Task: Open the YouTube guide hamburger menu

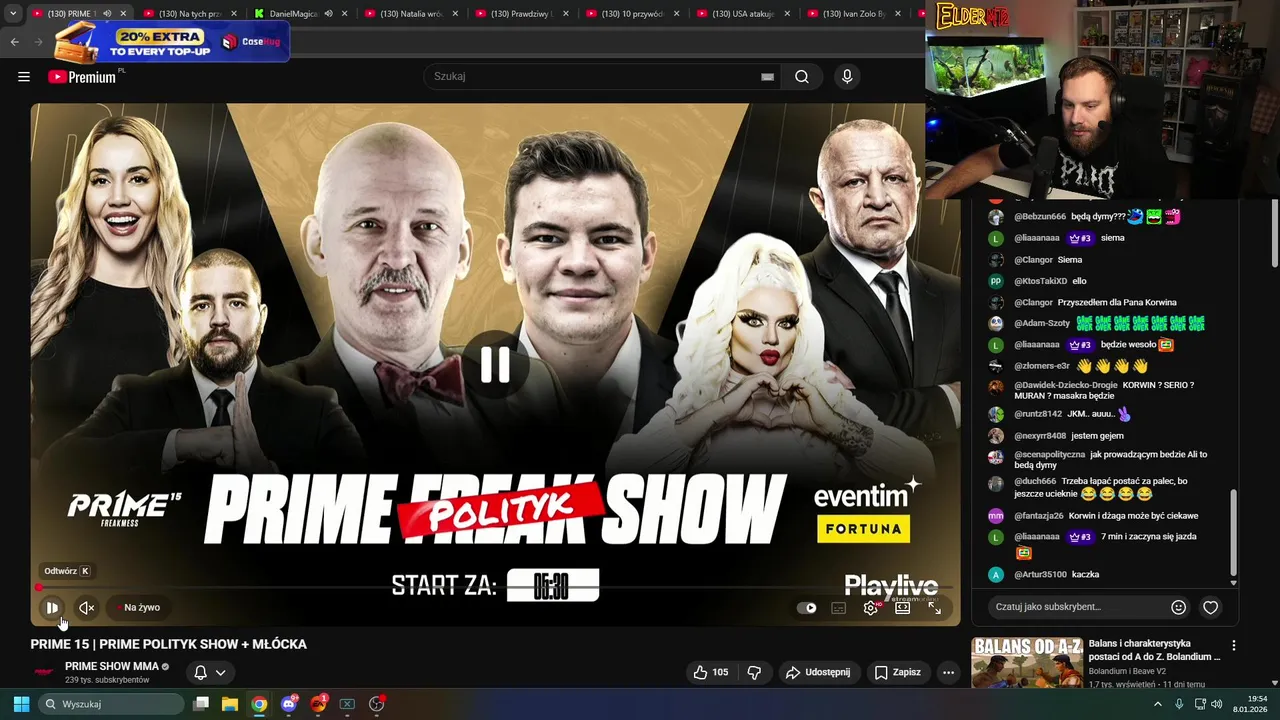Action: pyautogui.click(x=24, y=77)
